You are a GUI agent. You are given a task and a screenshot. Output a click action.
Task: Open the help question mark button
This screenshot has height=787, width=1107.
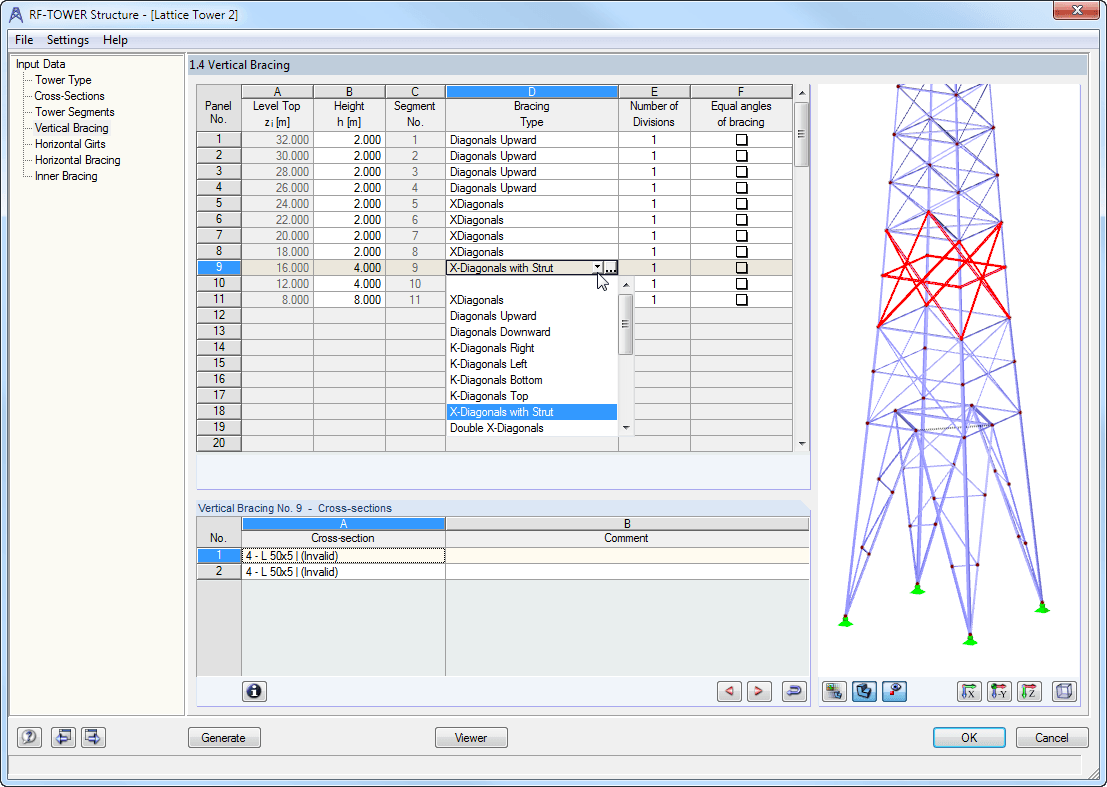[29, 738]
